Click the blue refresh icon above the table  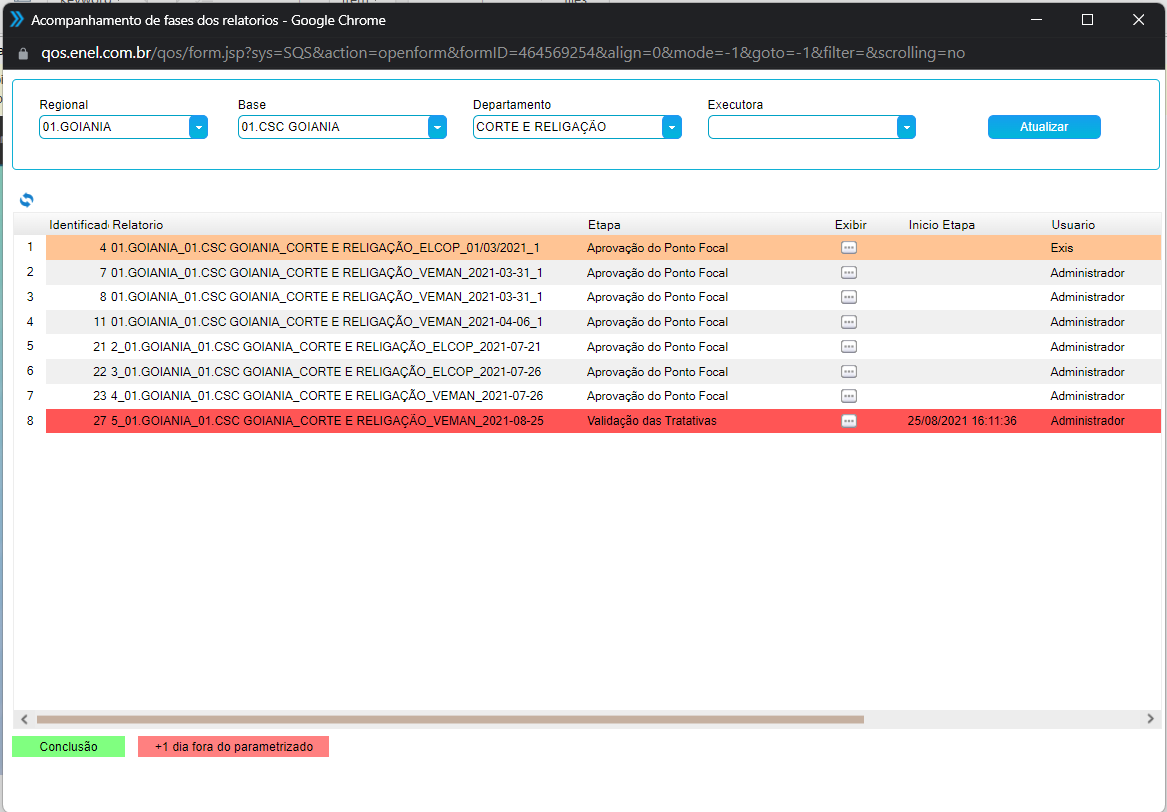coord(26,200)
